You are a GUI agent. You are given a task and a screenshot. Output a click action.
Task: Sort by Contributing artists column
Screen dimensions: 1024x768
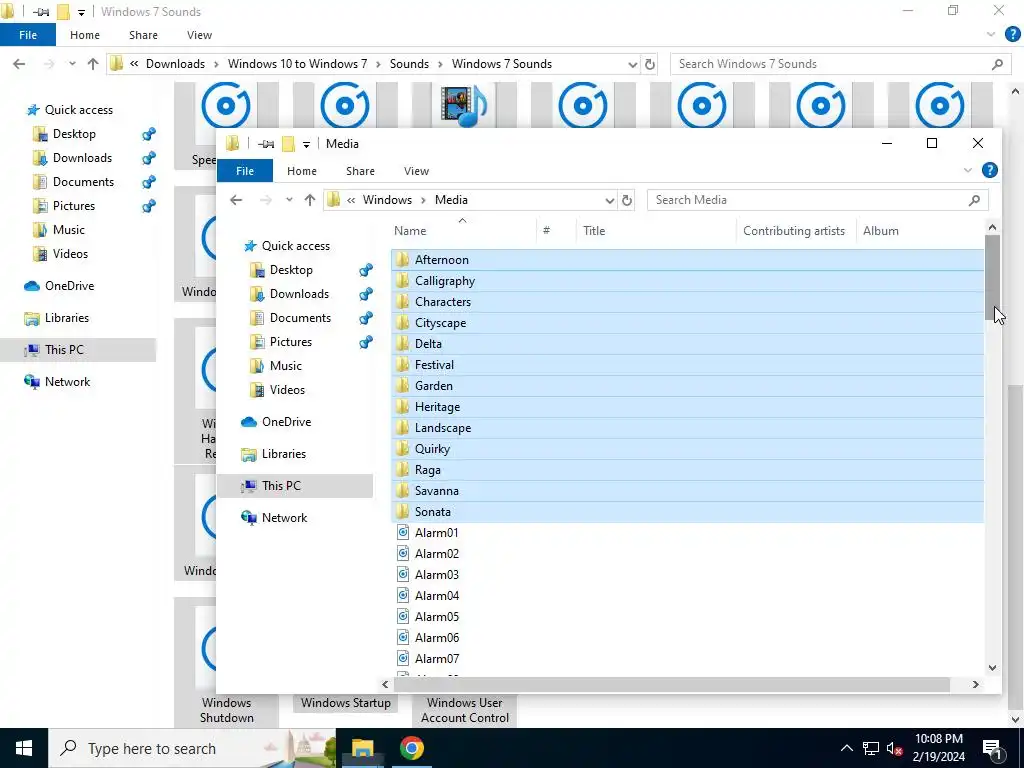pos(796,231)
